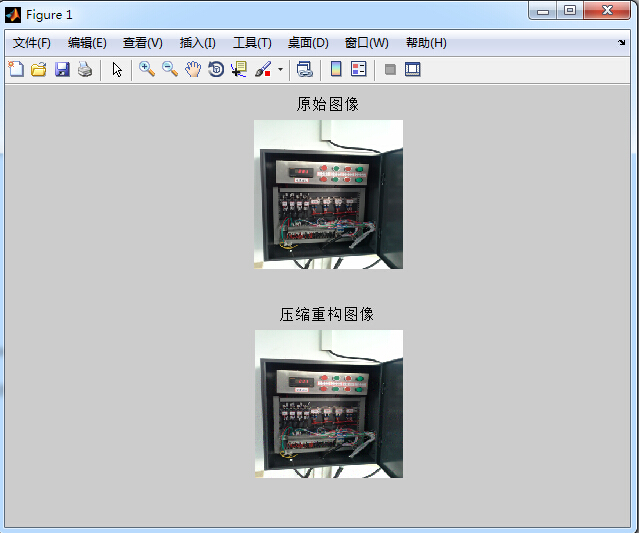Open the 窗口(W) menu
This screenshot has width=639, height=533.
point(366,43)
